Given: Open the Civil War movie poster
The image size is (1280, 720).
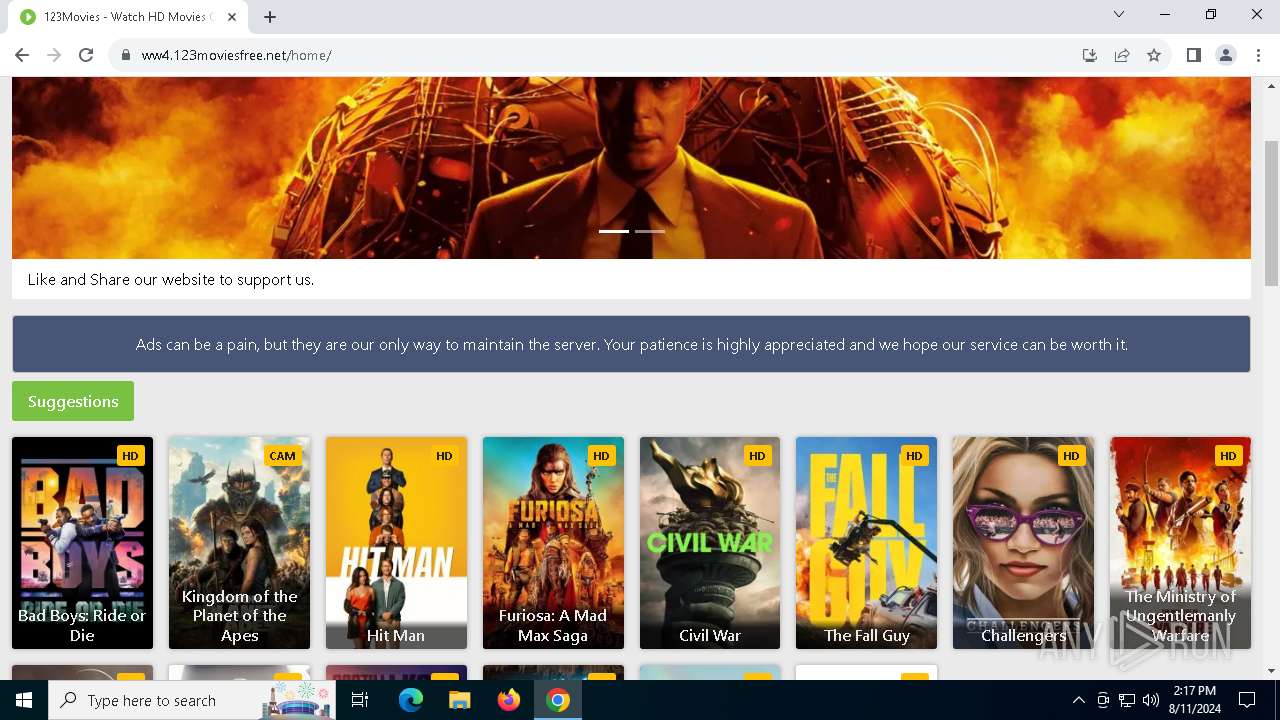Looking at the screenshot, I should [710, 543].
